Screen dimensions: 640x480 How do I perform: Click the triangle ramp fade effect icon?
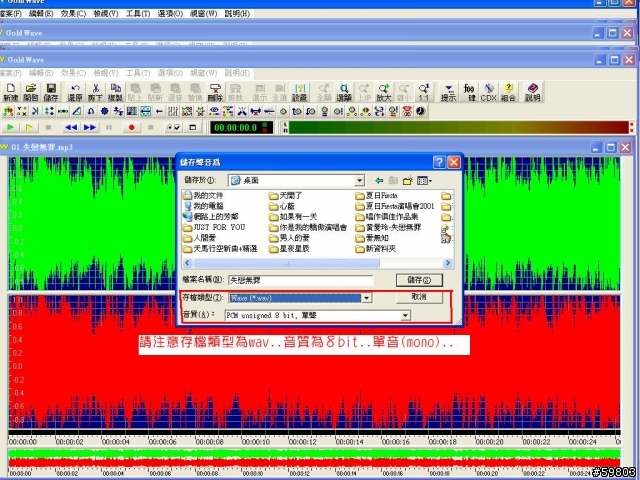point(77,111)
